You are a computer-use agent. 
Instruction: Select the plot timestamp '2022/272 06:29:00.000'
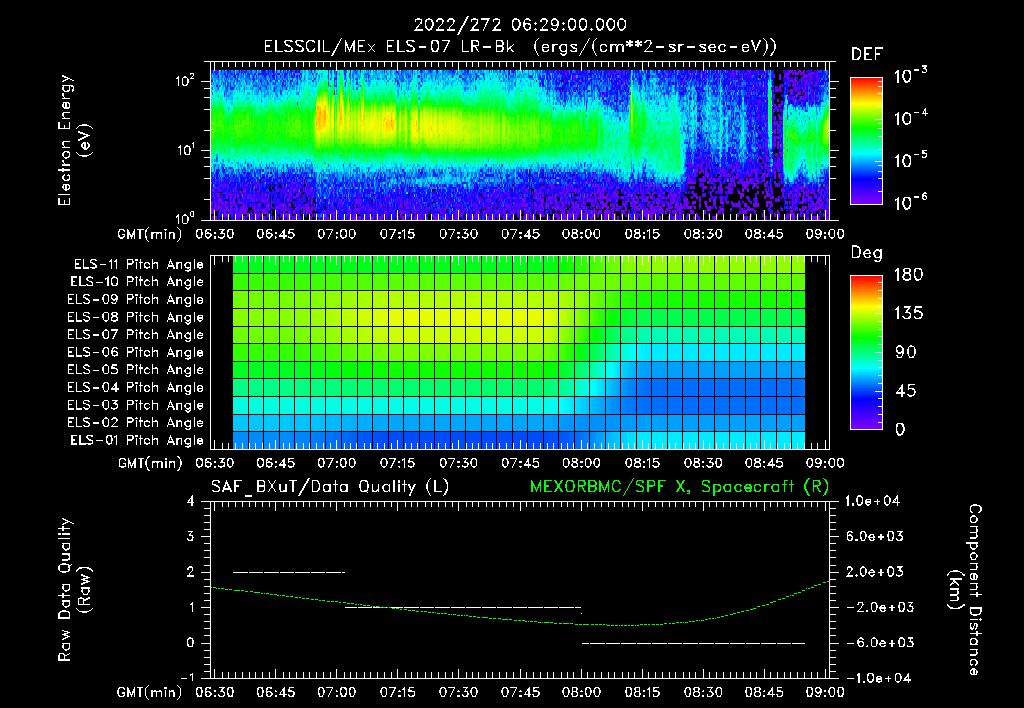coord(520,25)
